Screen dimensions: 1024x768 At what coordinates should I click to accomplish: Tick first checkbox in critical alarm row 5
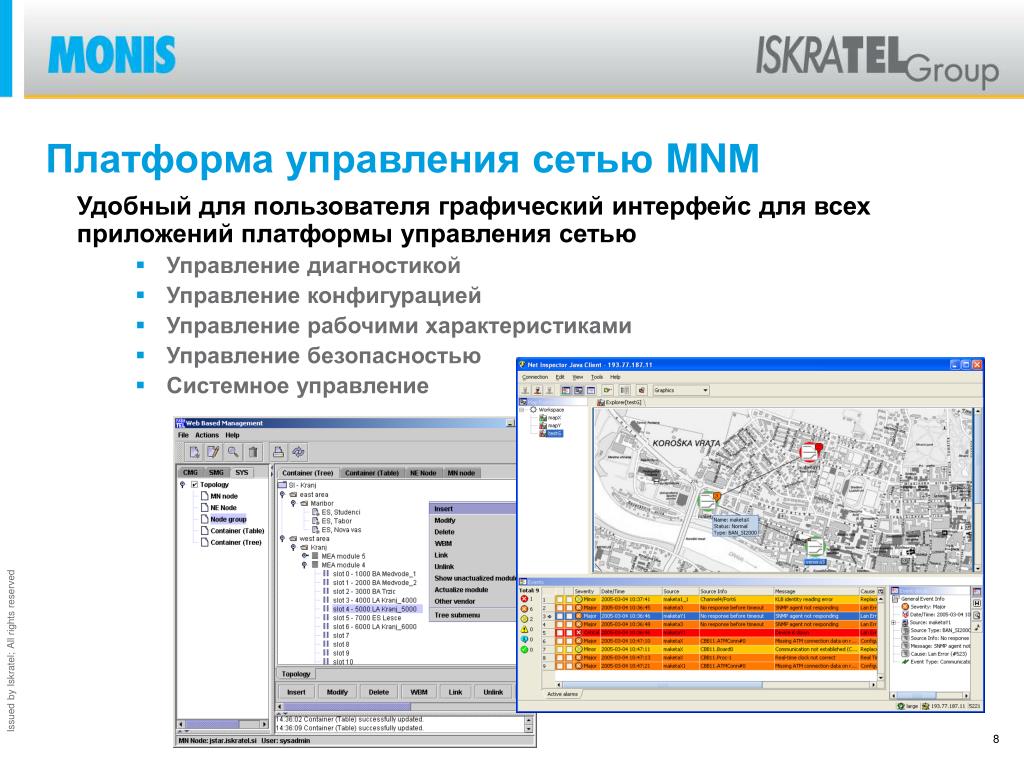[x=560, y=633]
